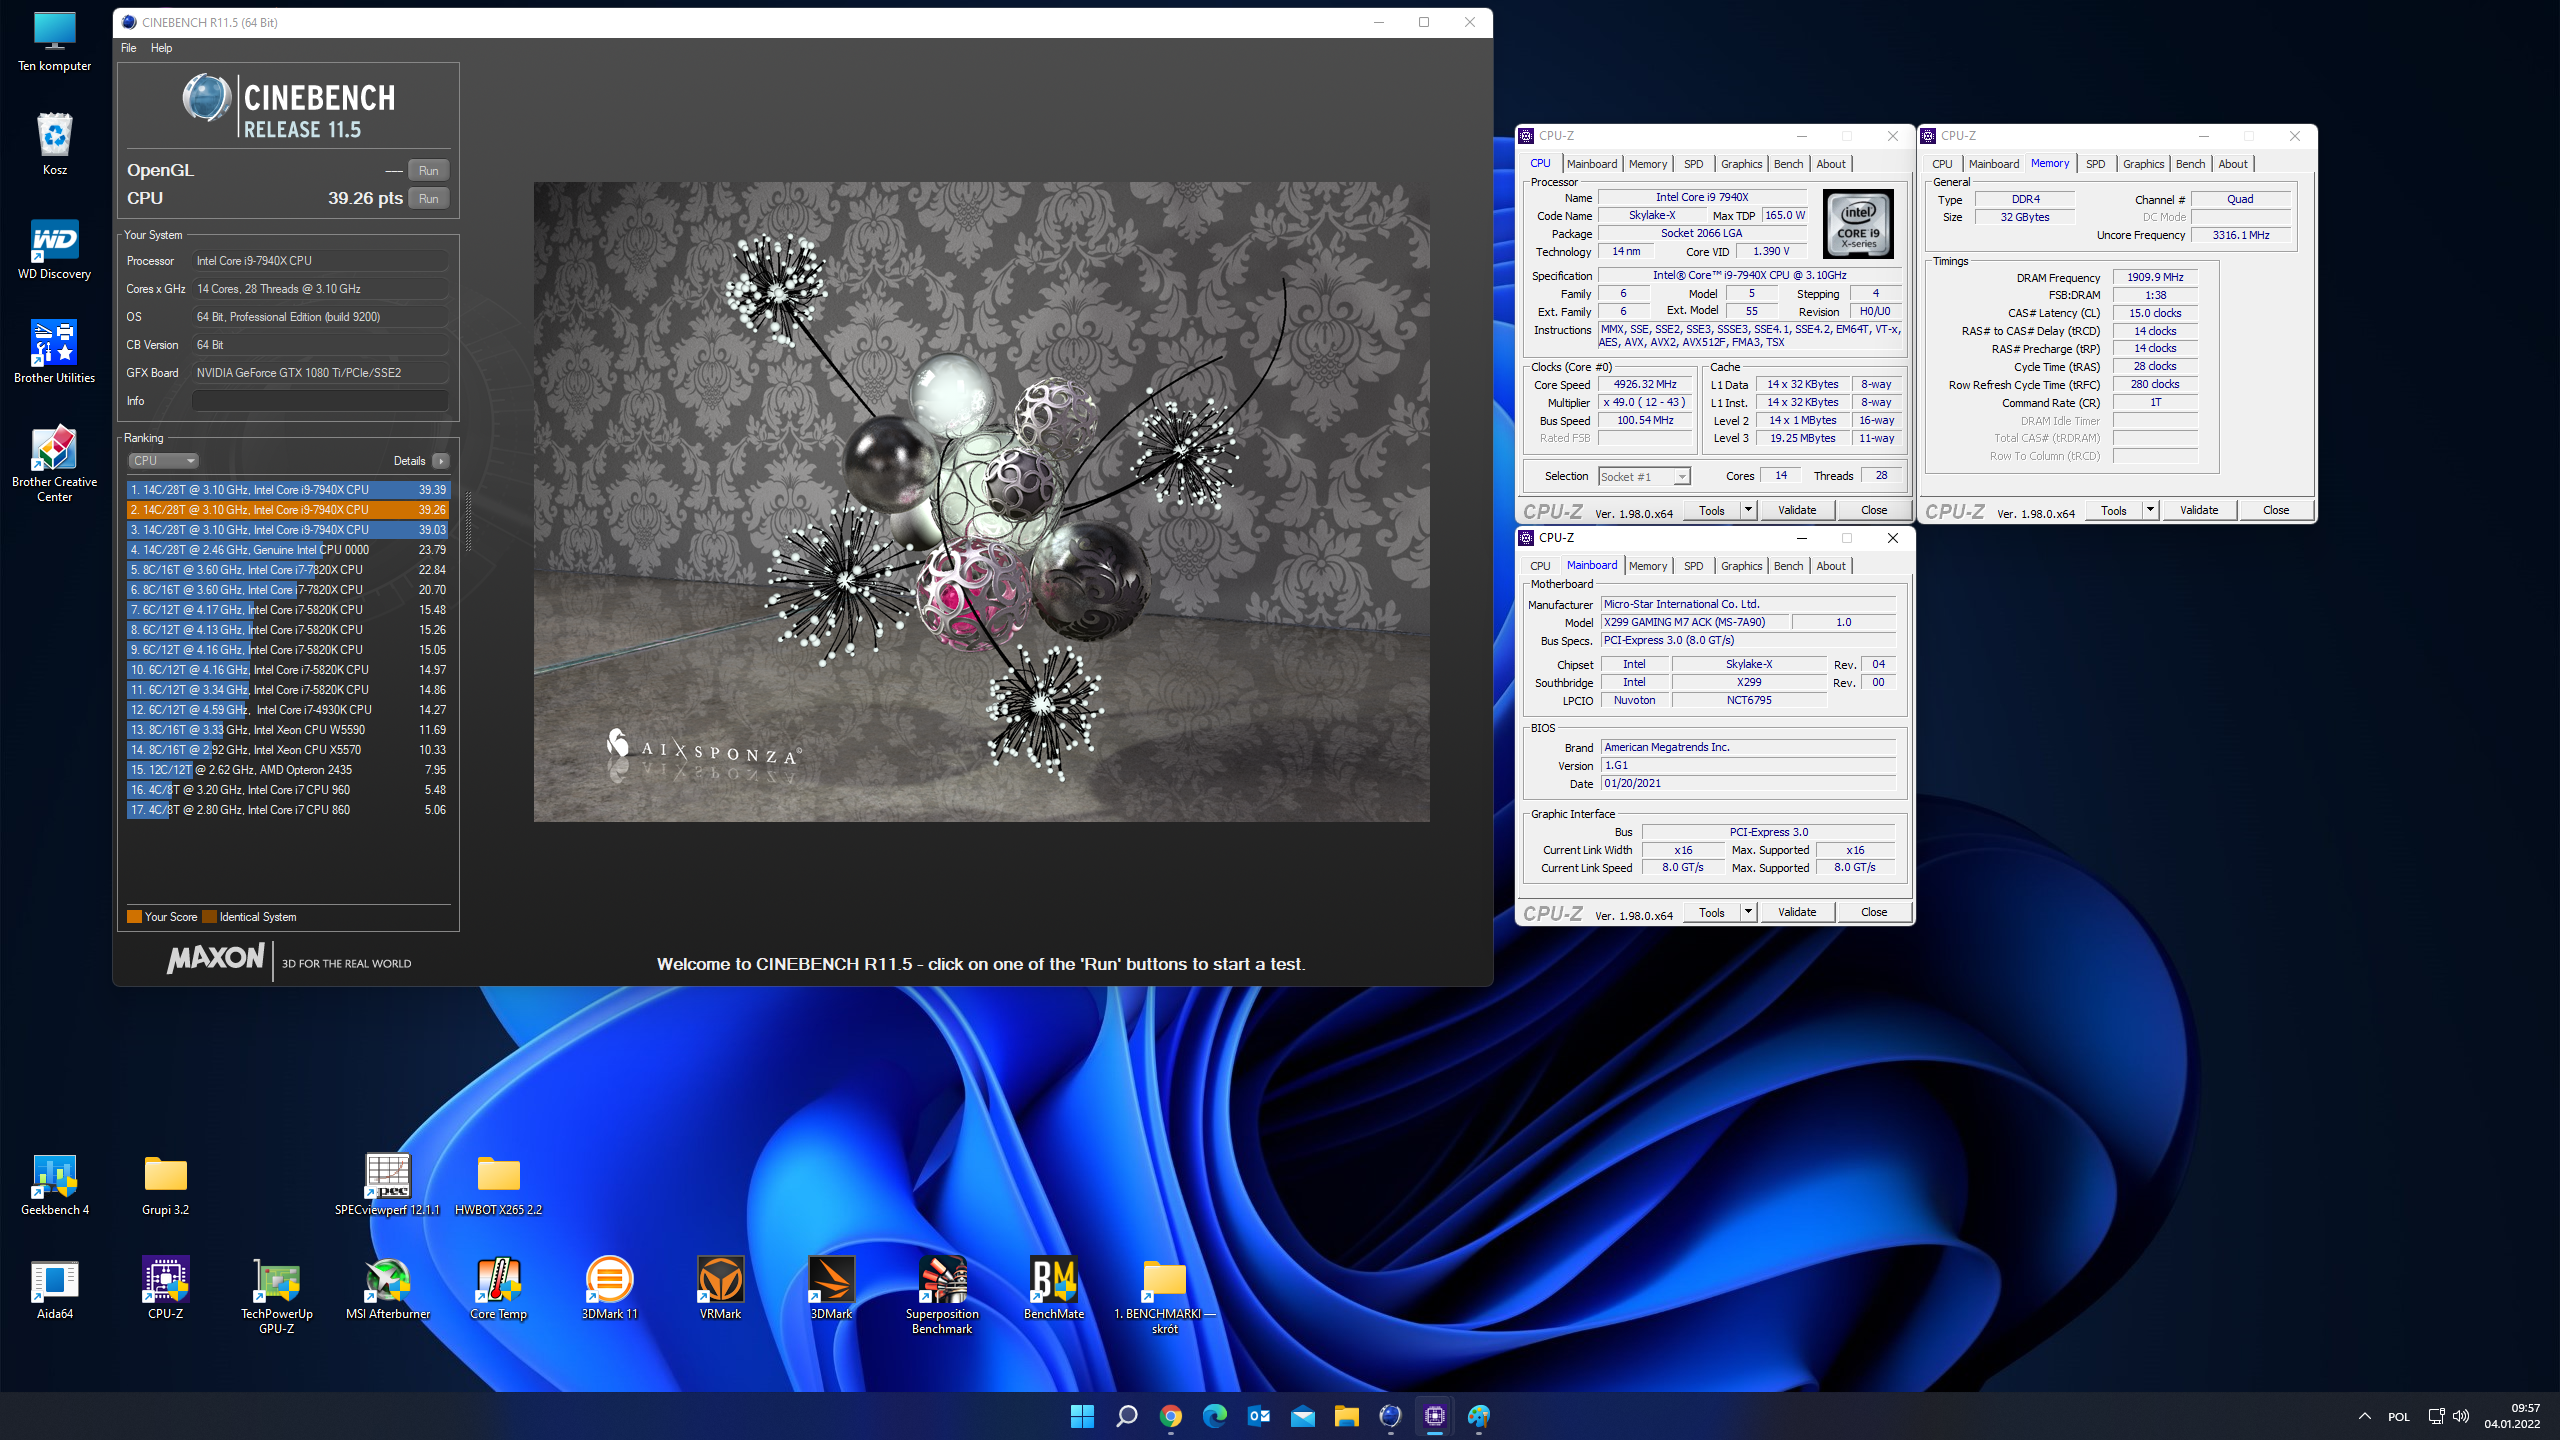This screenshot has height=1440, width=2560.
Task: Switch to CPU-Z taskbar button
Action: point(1434,1416)
